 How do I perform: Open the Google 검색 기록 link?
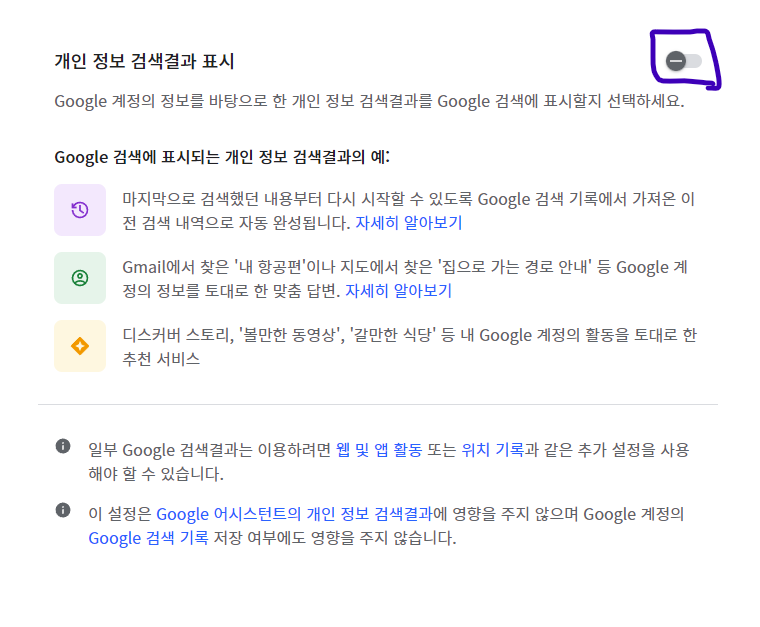[148, 538]
